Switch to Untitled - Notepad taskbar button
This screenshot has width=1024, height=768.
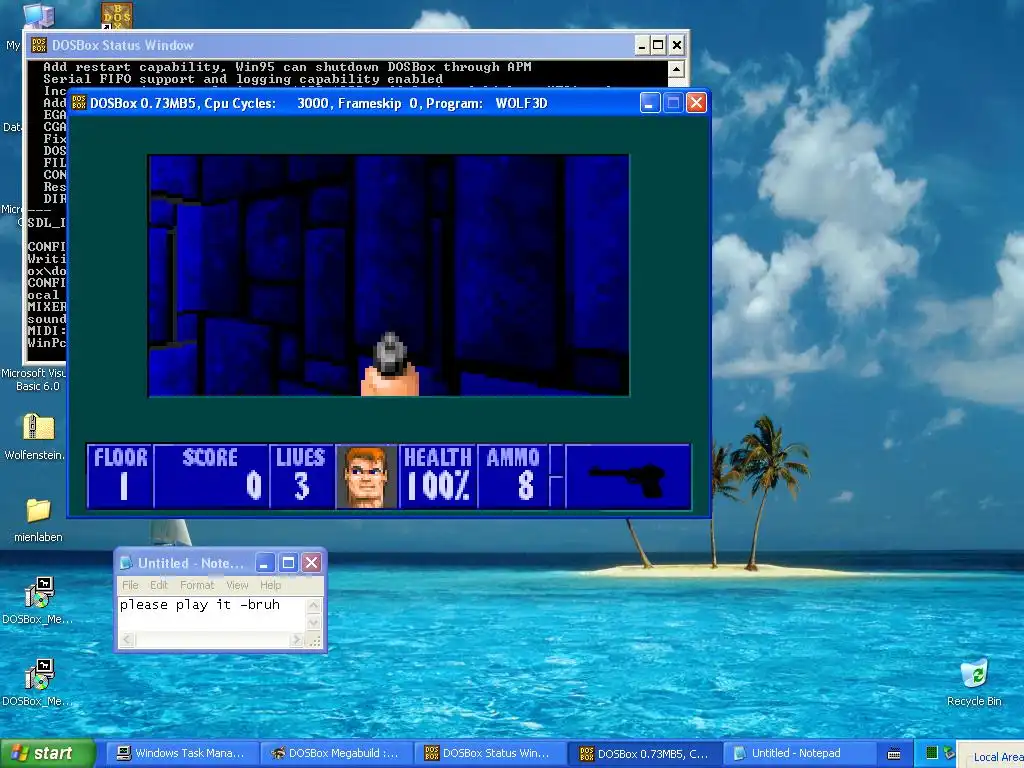pos(798,754)
